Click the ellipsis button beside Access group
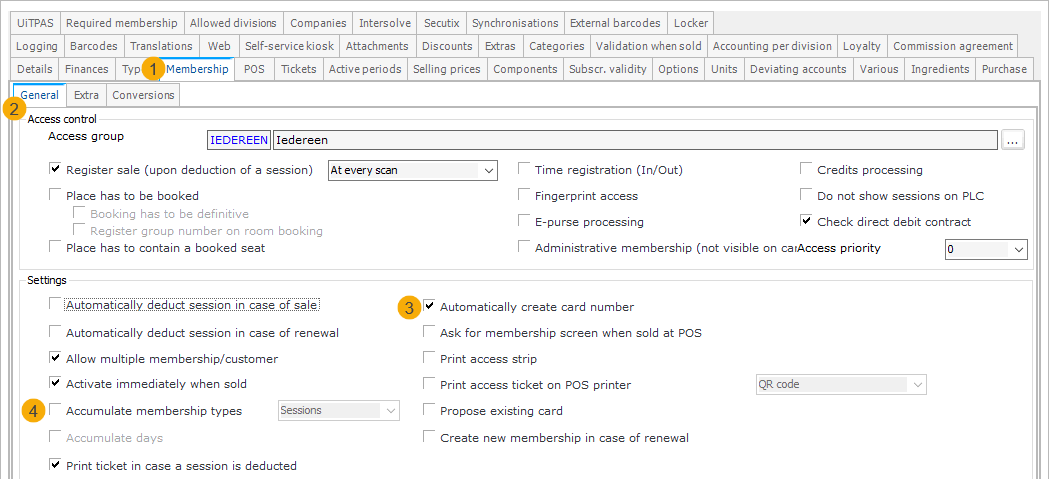This screenshot has width=1049, height=479. pyautogui.click(x=1014, y=141)
